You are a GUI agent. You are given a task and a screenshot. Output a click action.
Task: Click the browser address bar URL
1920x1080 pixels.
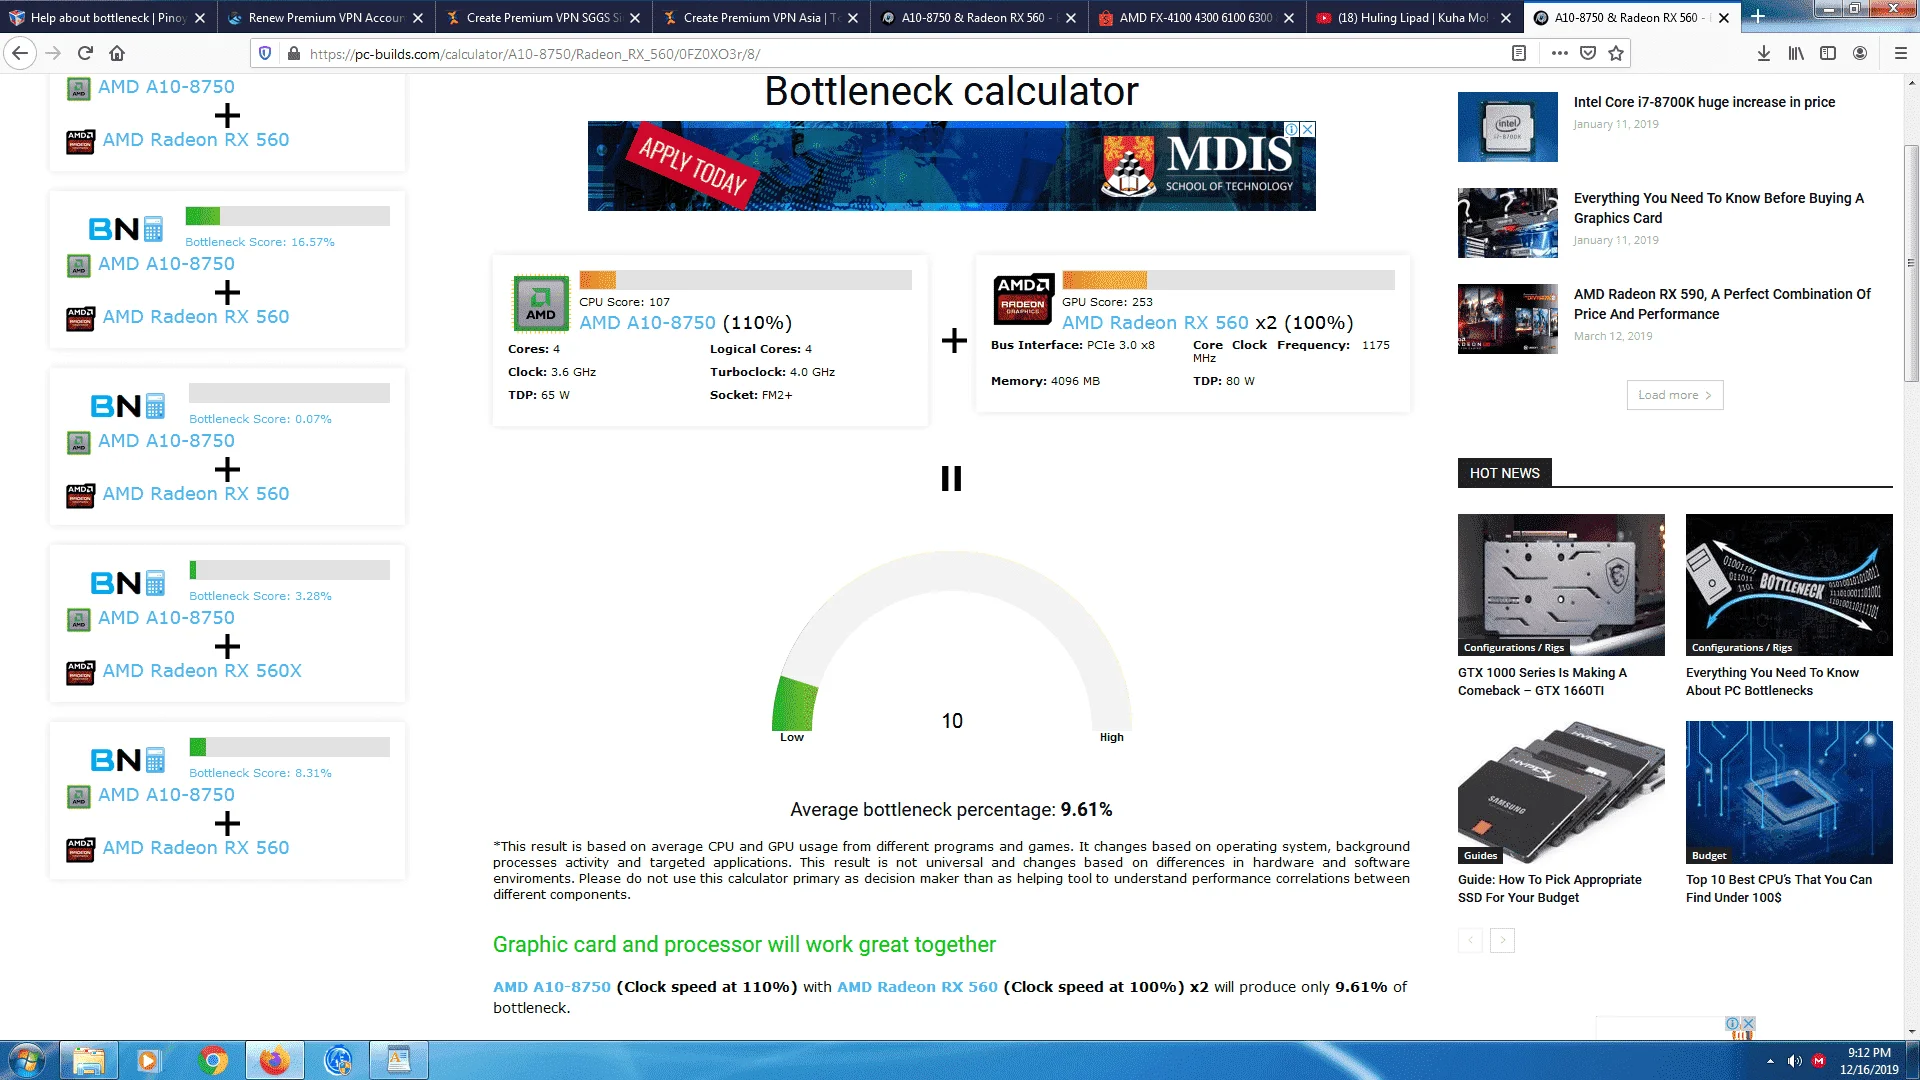point(535,54)
